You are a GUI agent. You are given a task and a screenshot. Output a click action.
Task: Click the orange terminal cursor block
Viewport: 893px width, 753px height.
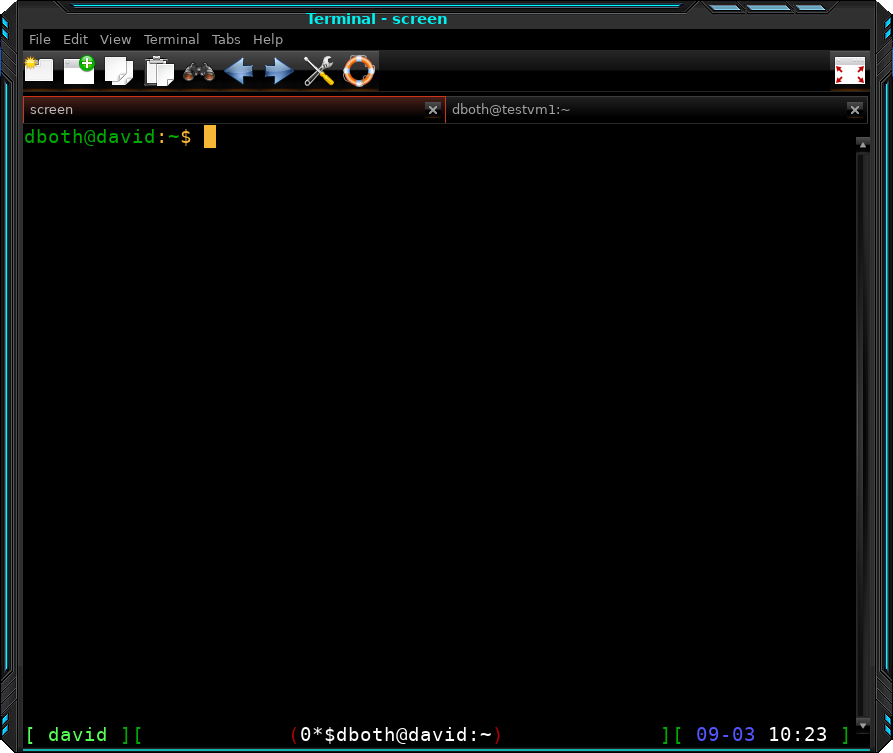tap(210, 137)
